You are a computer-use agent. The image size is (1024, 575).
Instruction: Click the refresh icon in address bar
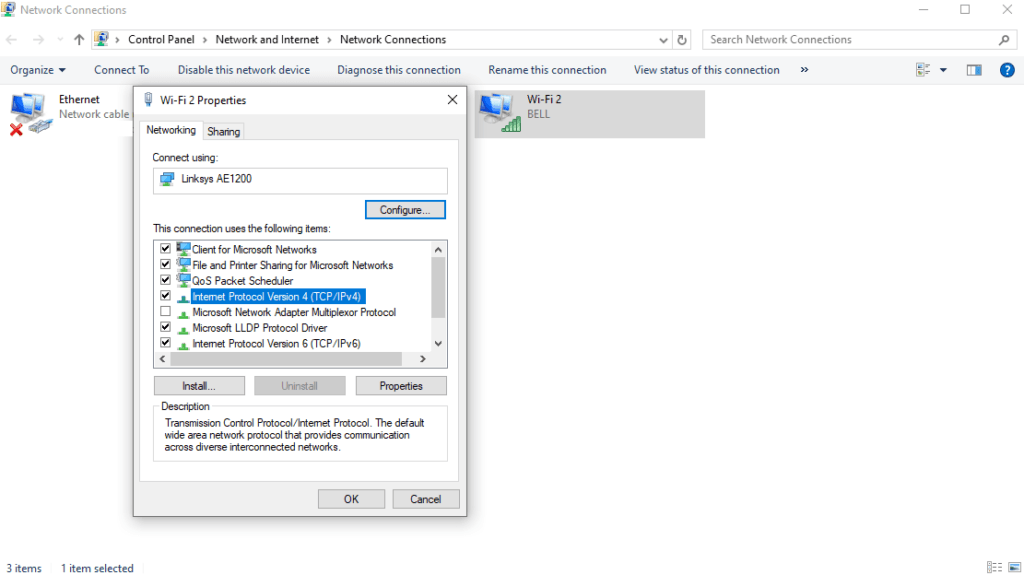tap(682, 40)
